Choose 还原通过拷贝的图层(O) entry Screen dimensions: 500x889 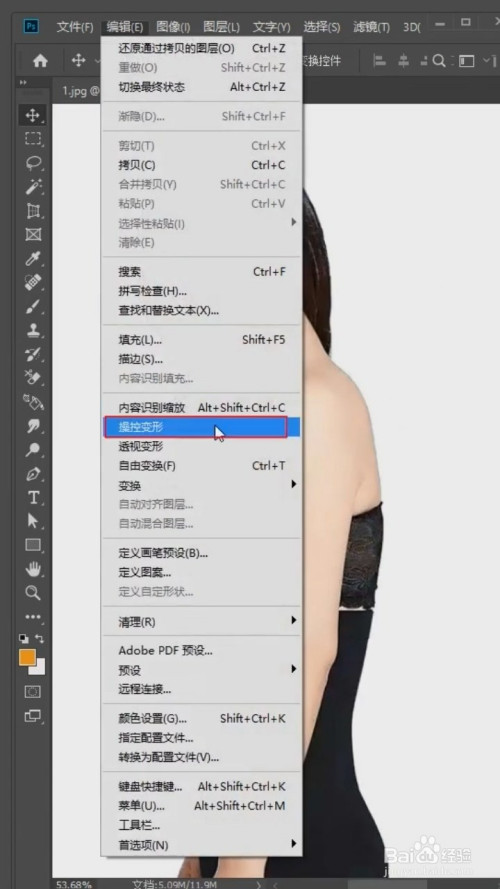(x=201, y=49)
